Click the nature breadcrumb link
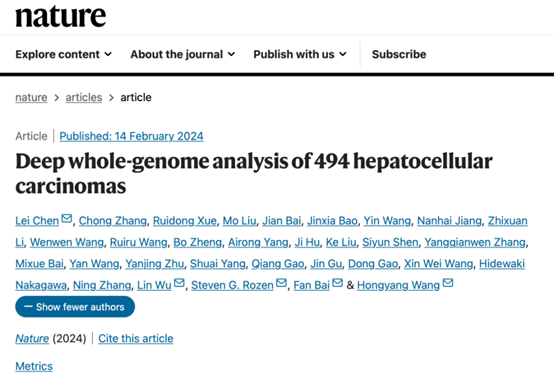This screenshot has height=388, width=554. pos(31,98)
